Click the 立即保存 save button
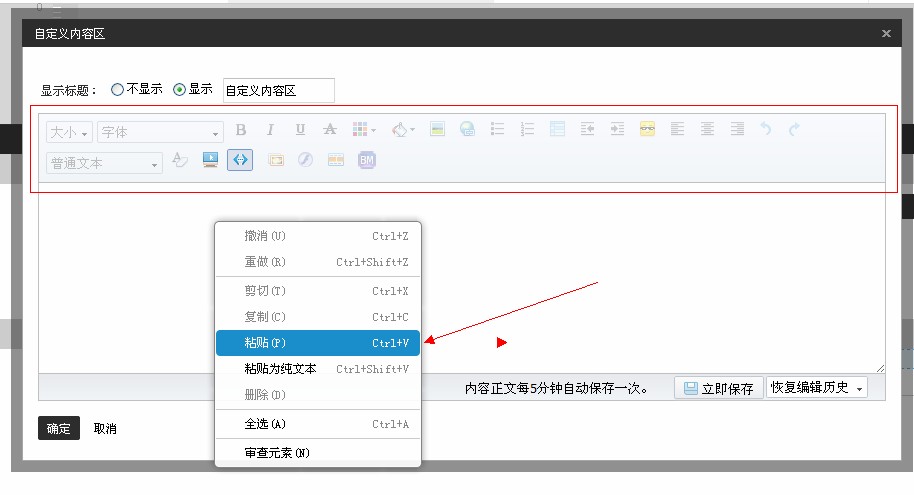914x495 pixels. 719,388
